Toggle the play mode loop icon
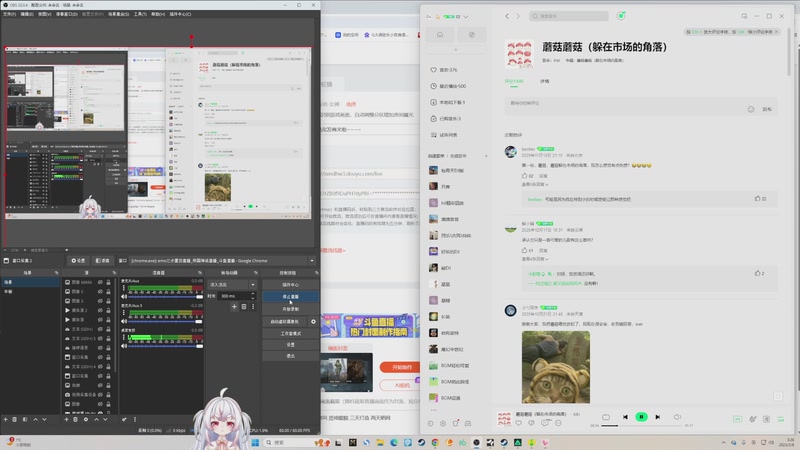 [x=606, y=417]
